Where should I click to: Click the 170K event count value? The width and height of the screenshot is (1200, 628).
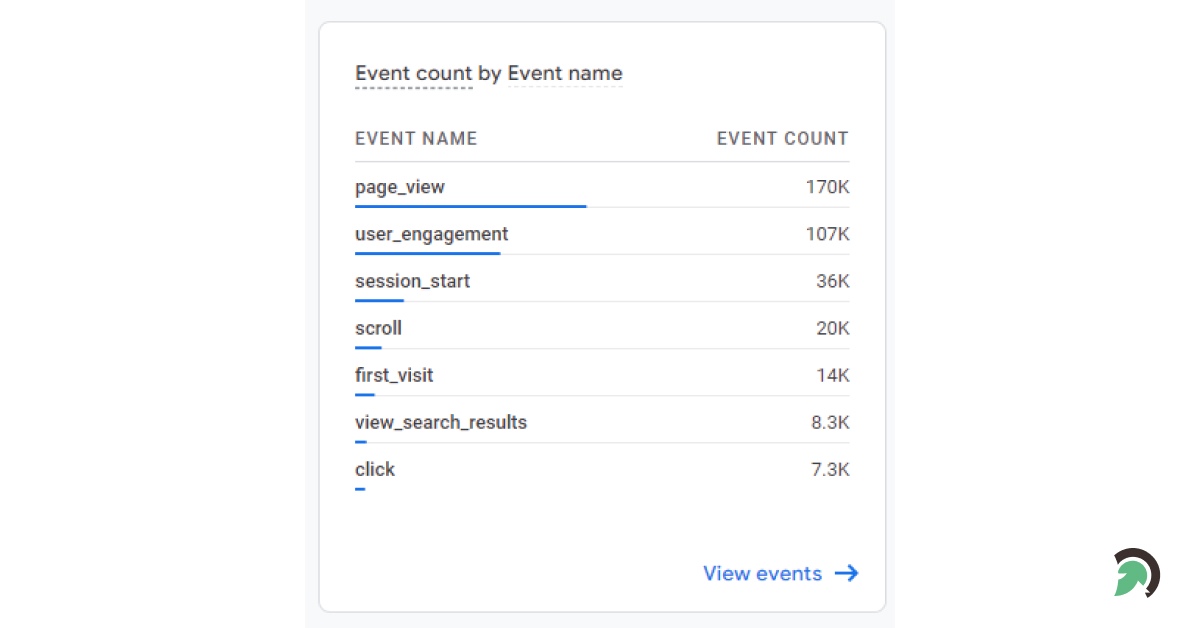point(829,187)
